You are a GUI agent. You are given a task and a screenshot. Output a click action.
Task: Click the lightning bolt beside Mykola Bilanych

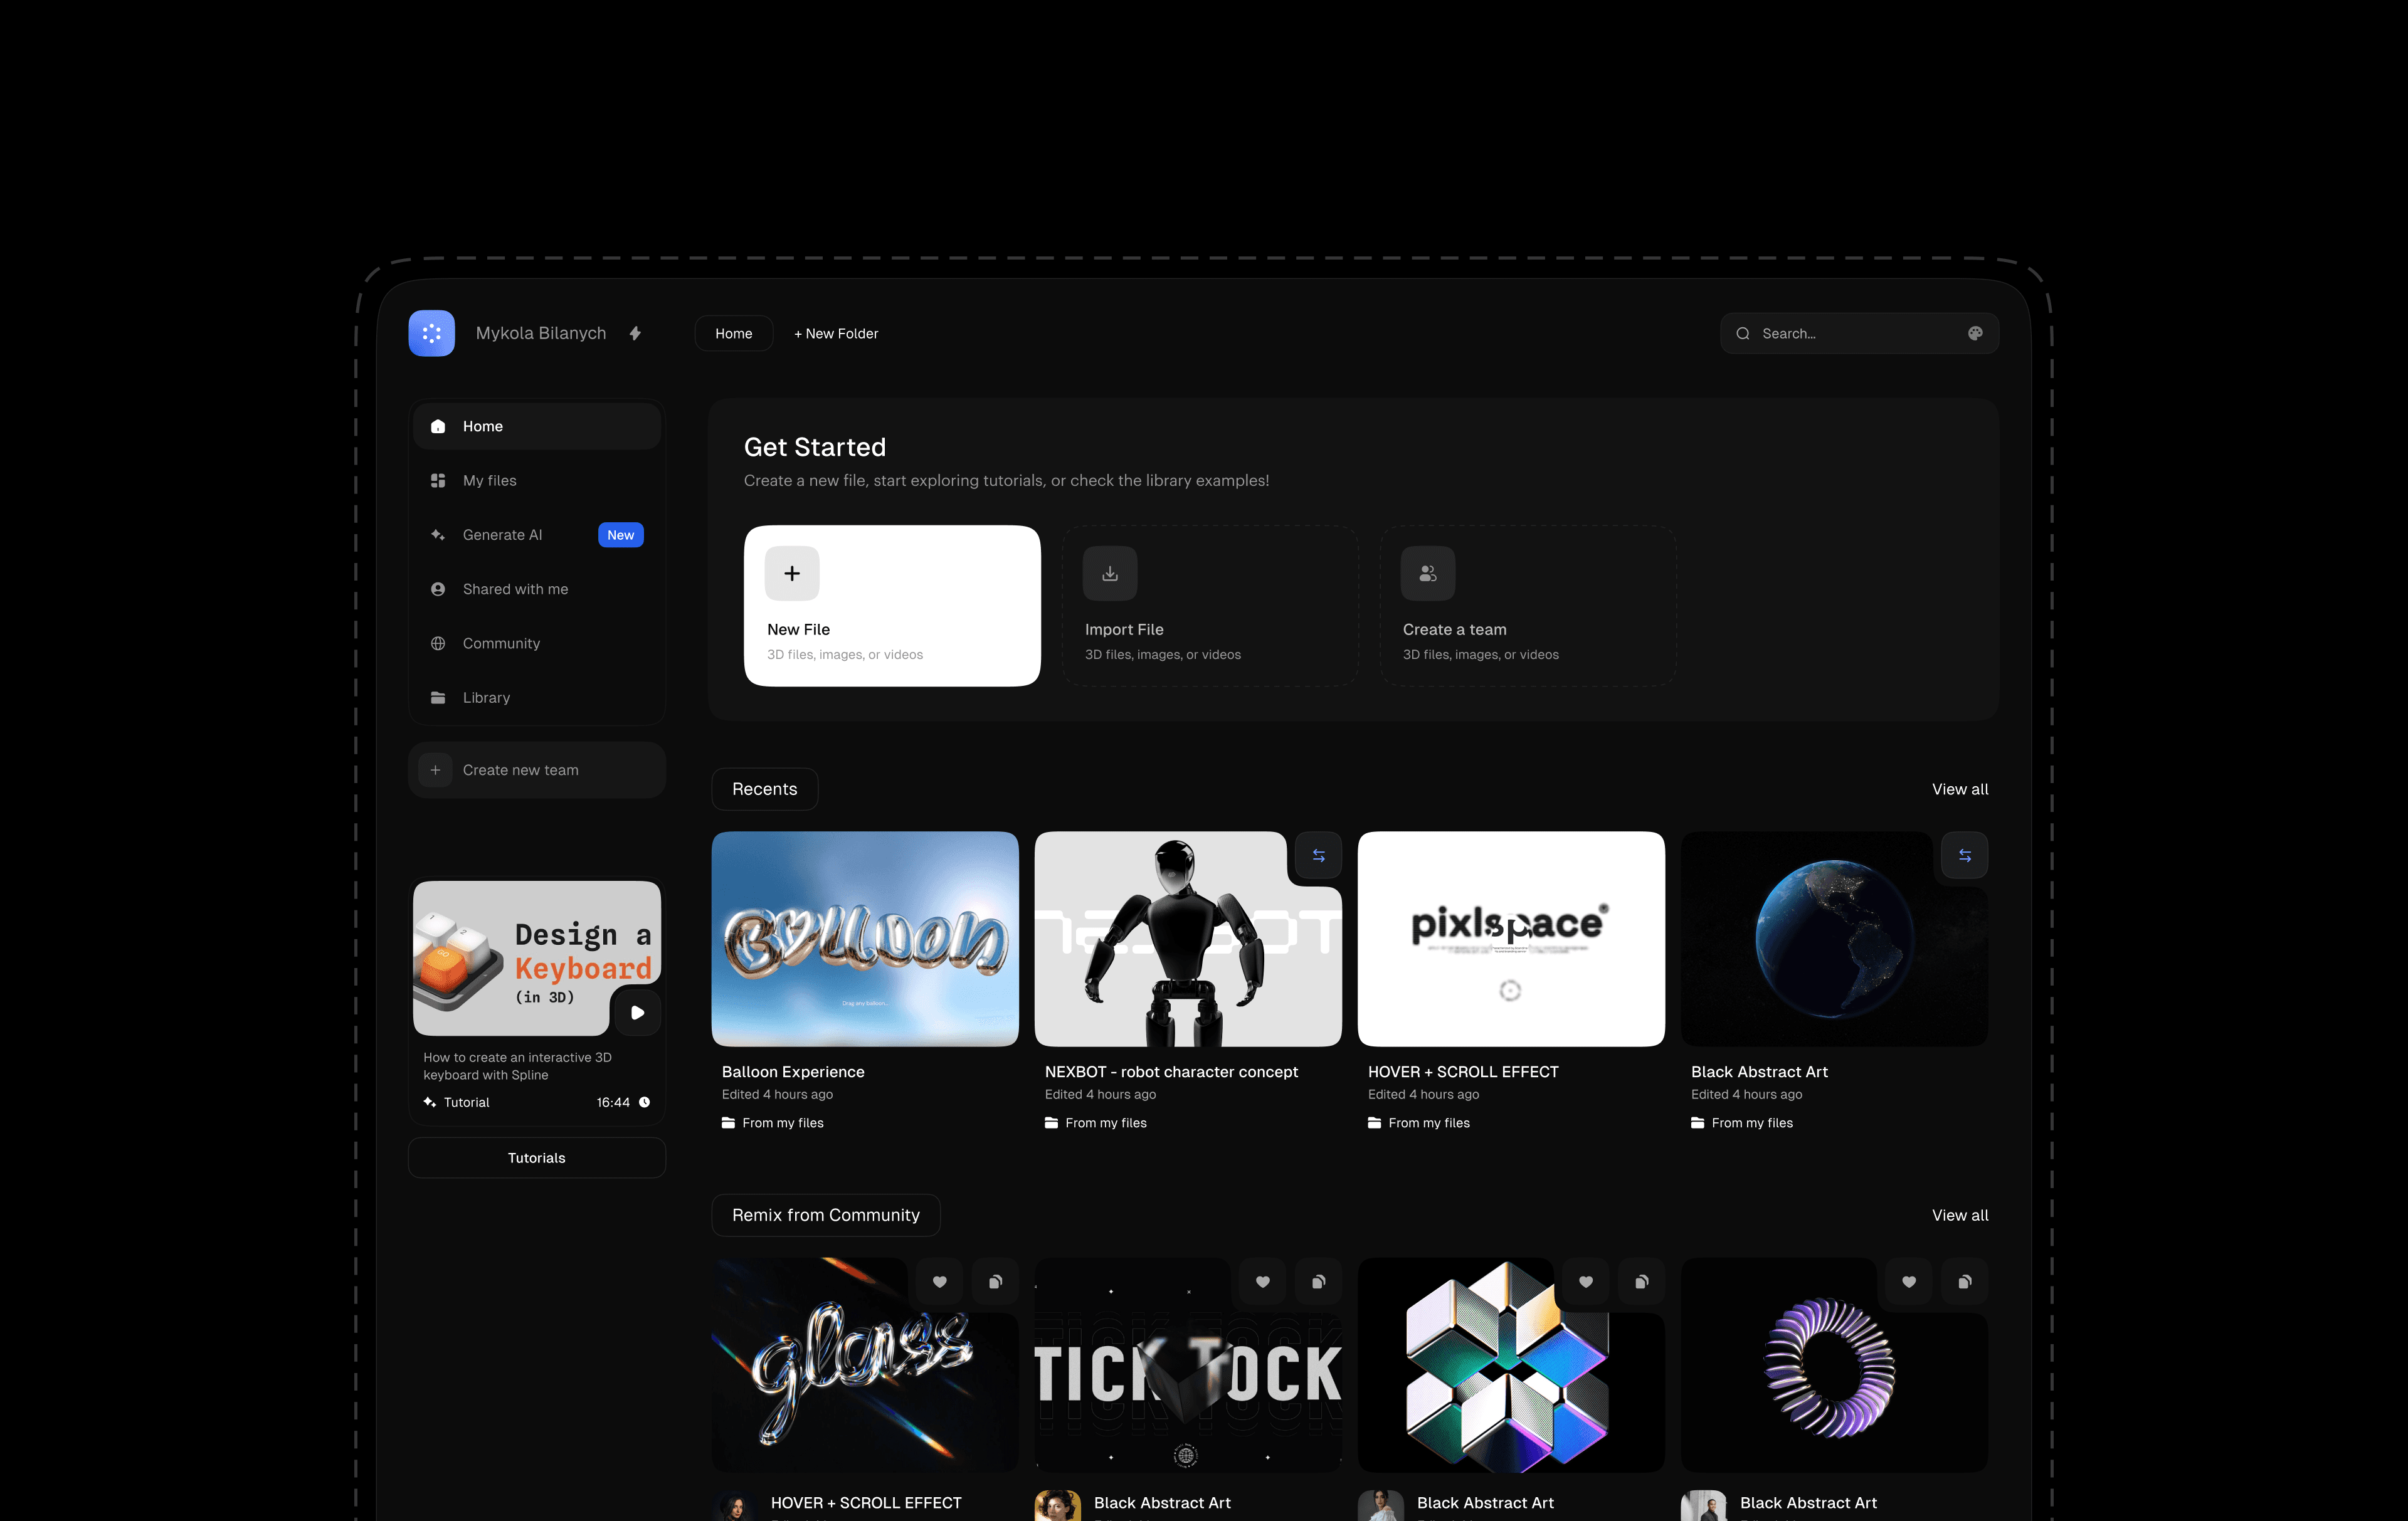tap(635, 333)
